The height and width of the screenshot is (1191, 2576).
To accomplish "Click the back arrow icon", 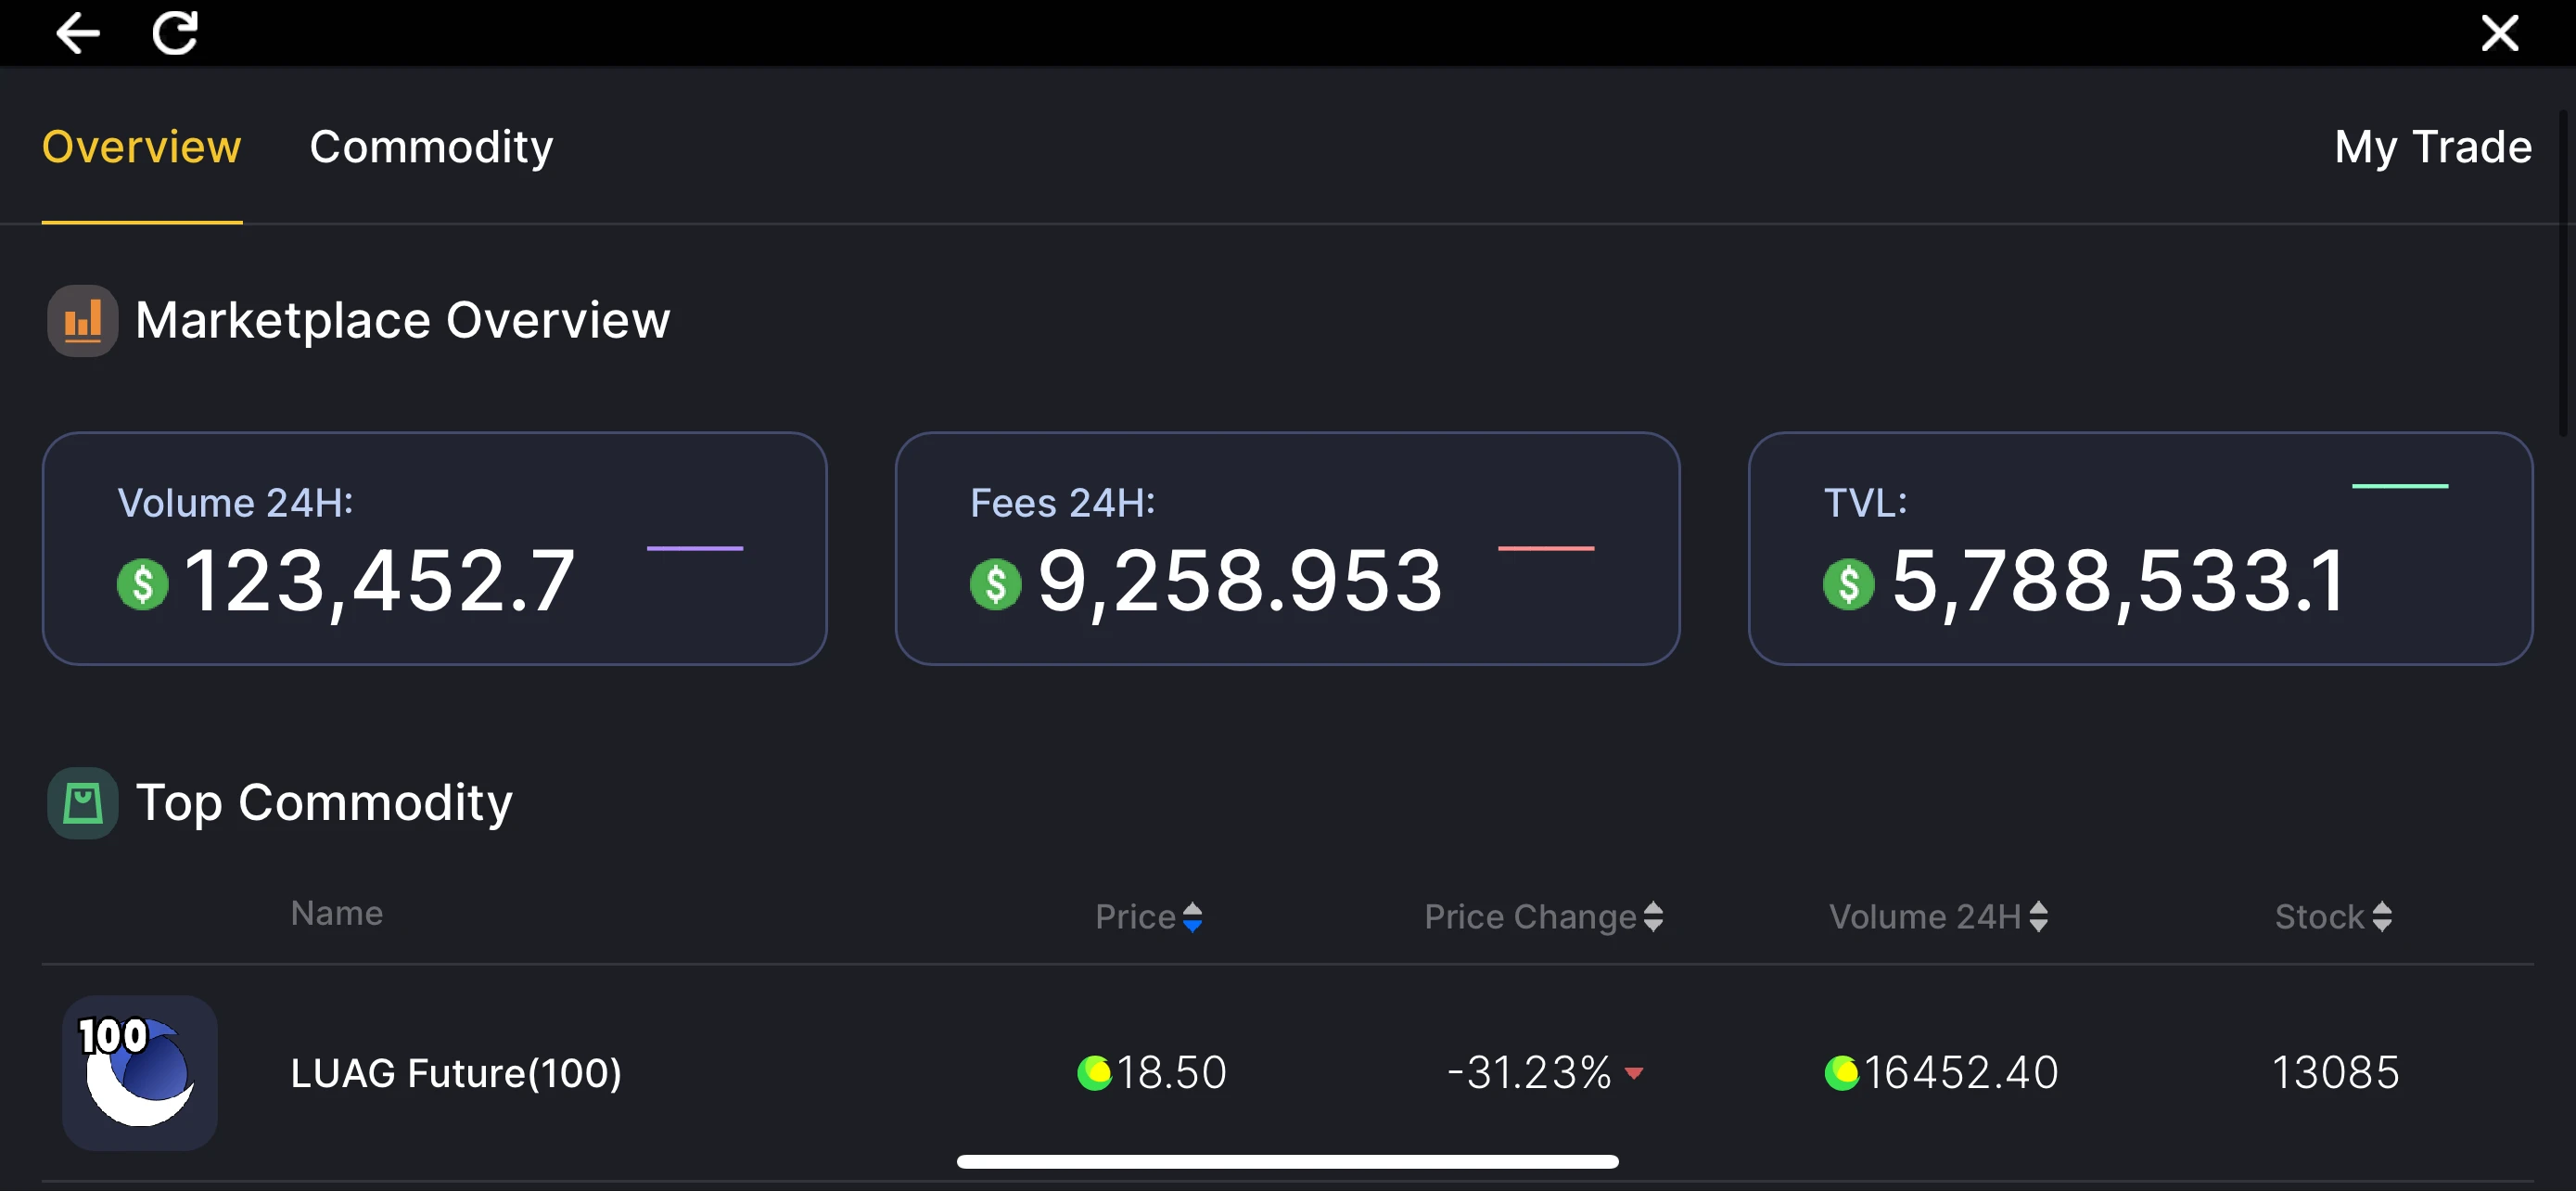I will point(77,33).
